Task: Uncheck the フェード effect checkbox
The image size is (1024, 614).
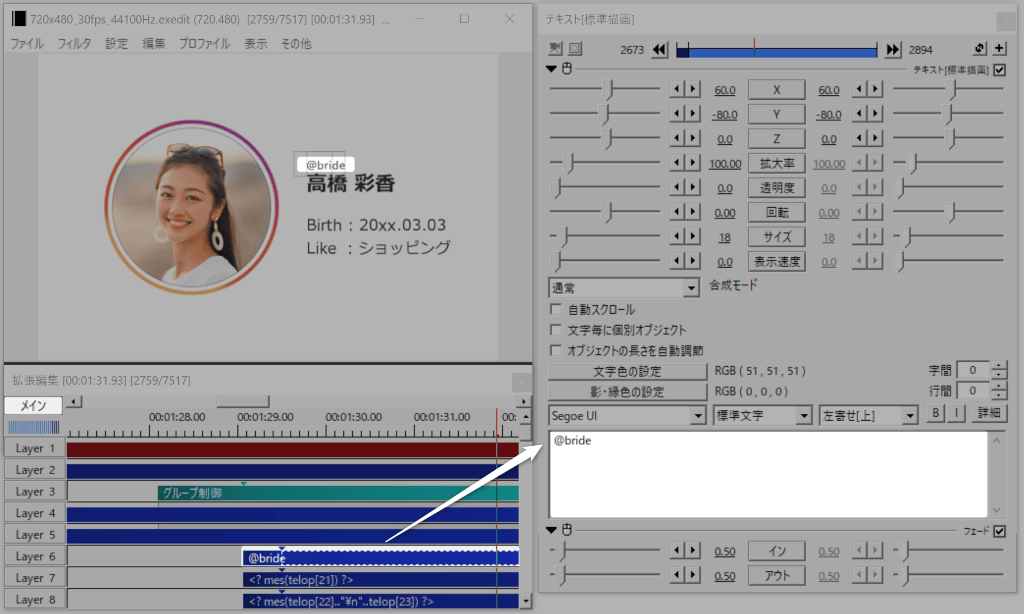Action: 1000,530
